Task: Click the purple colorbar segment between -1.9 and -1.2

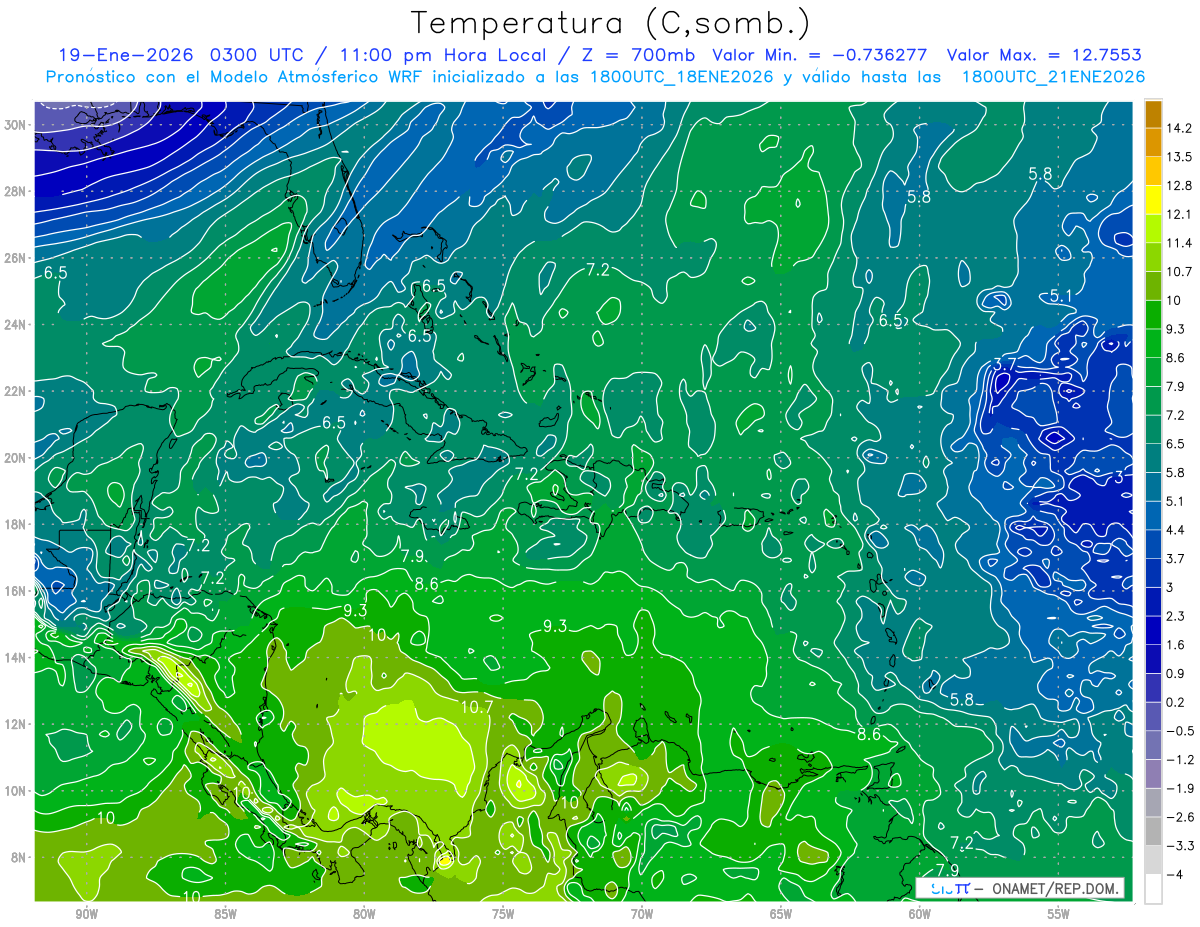Action: 1153,773
